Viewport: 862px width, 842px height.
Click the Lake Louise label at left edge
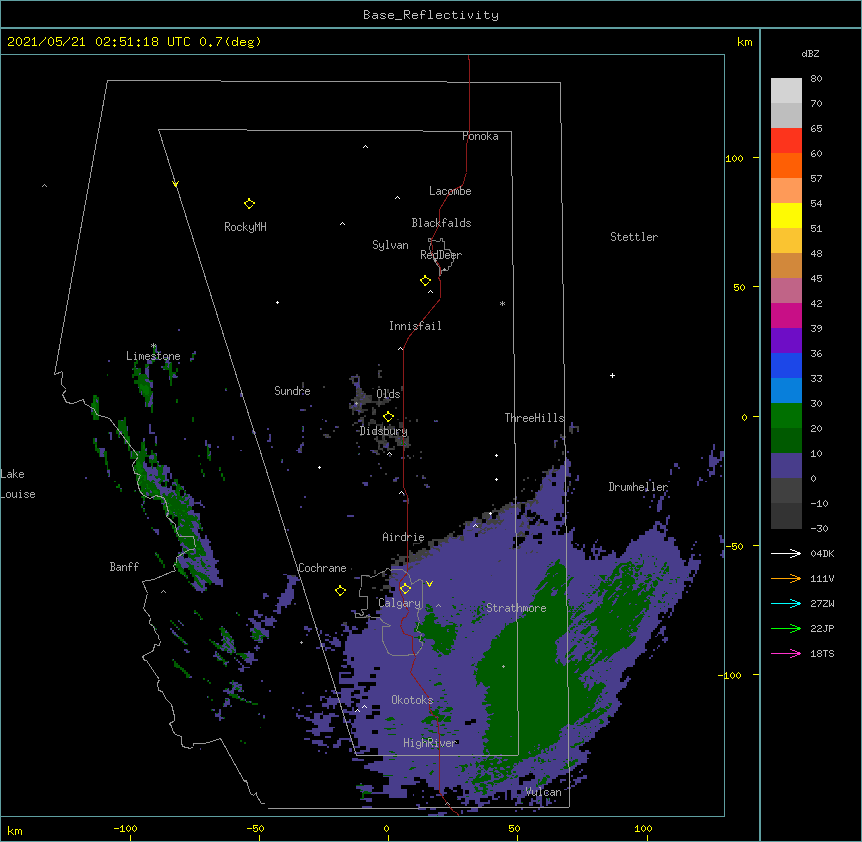[x=18, y=484]
